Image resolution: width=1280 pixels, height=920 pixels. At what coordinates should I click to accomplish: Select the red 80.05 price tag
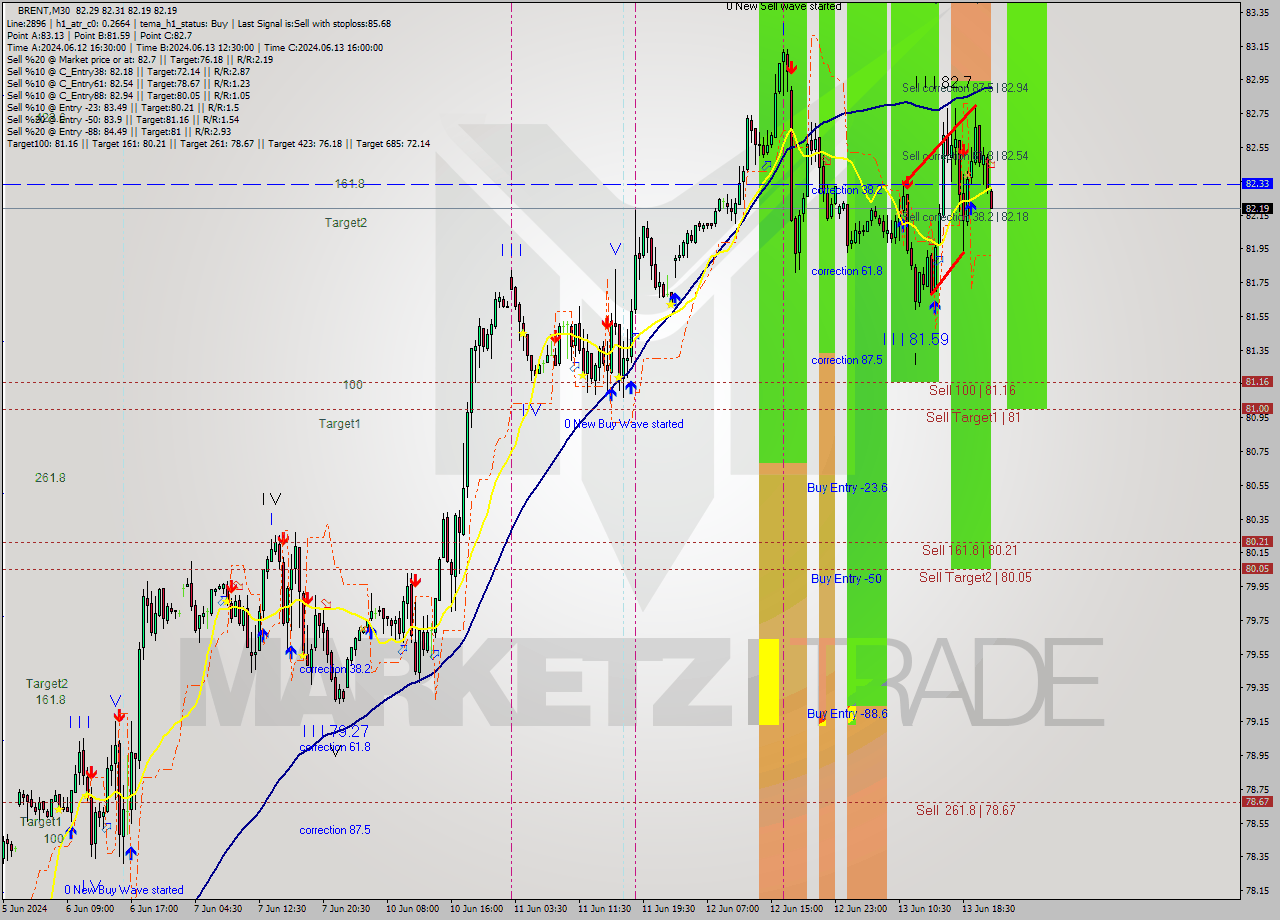1256,569
